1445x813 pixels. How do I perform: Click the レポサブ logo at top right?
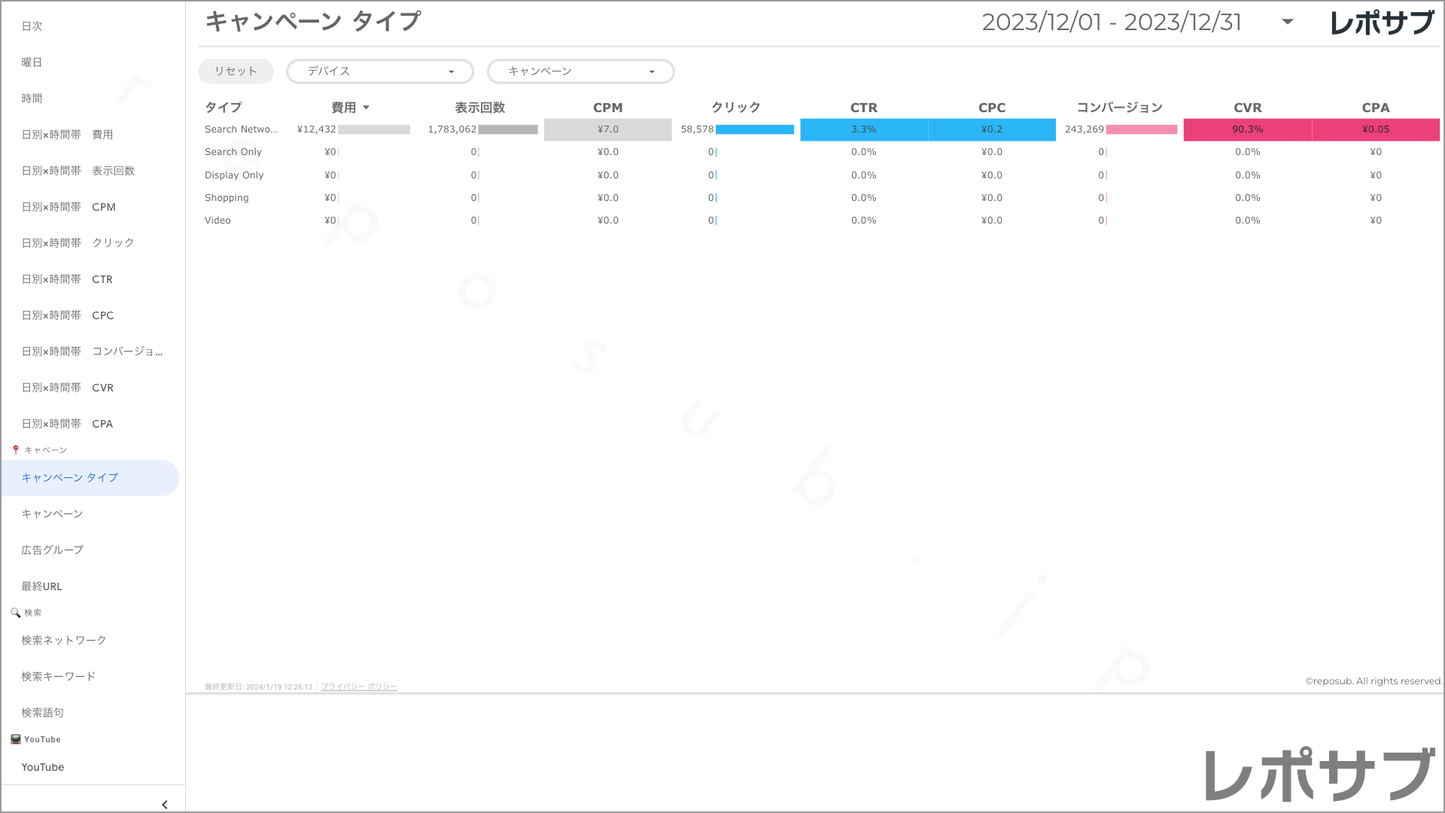pos(1381,23)
